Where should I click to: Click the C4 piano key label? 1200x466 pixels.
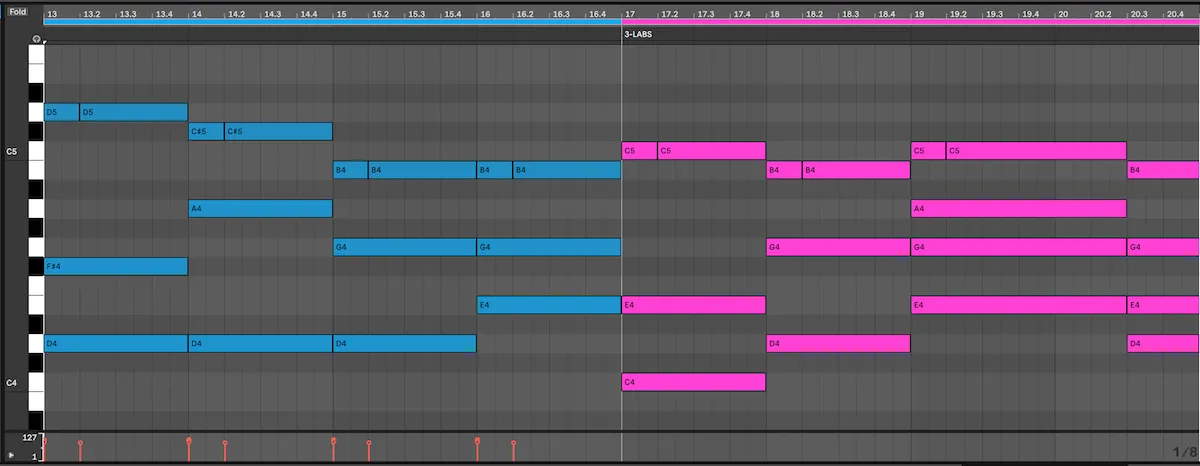pos(12,383)
